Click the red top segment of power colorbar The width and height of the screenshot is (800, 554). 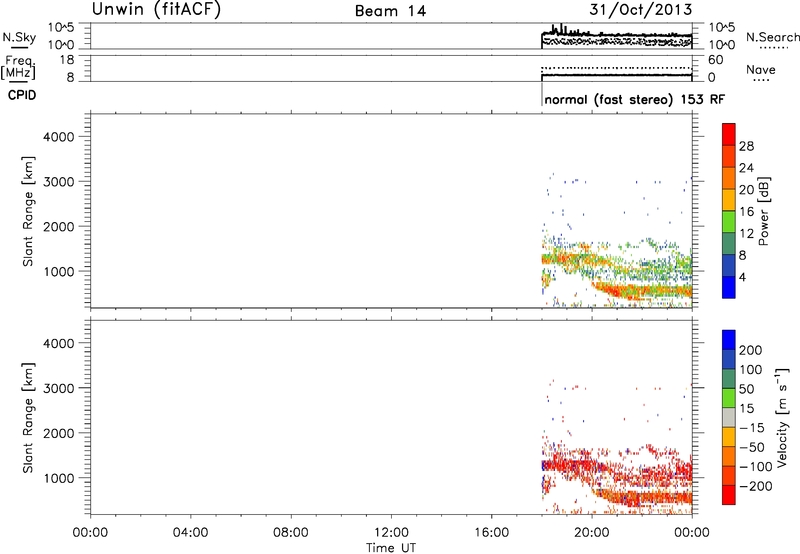click(729, 134)
